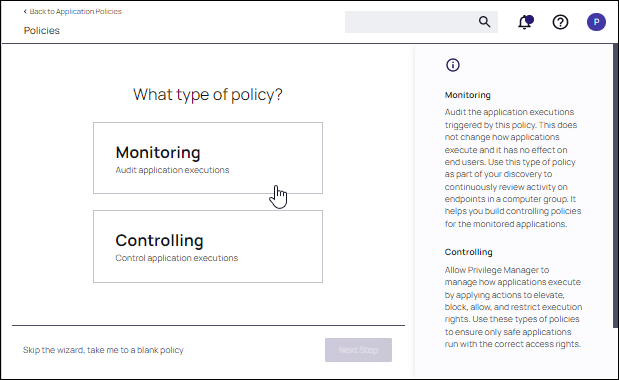Select the Monitoring policy type card
This screenshot has height=380, width=619.
point(208,158)
